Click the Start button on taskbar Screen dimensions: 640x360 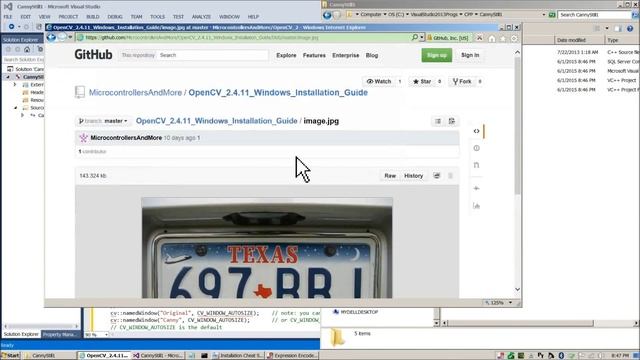[10, 356]
